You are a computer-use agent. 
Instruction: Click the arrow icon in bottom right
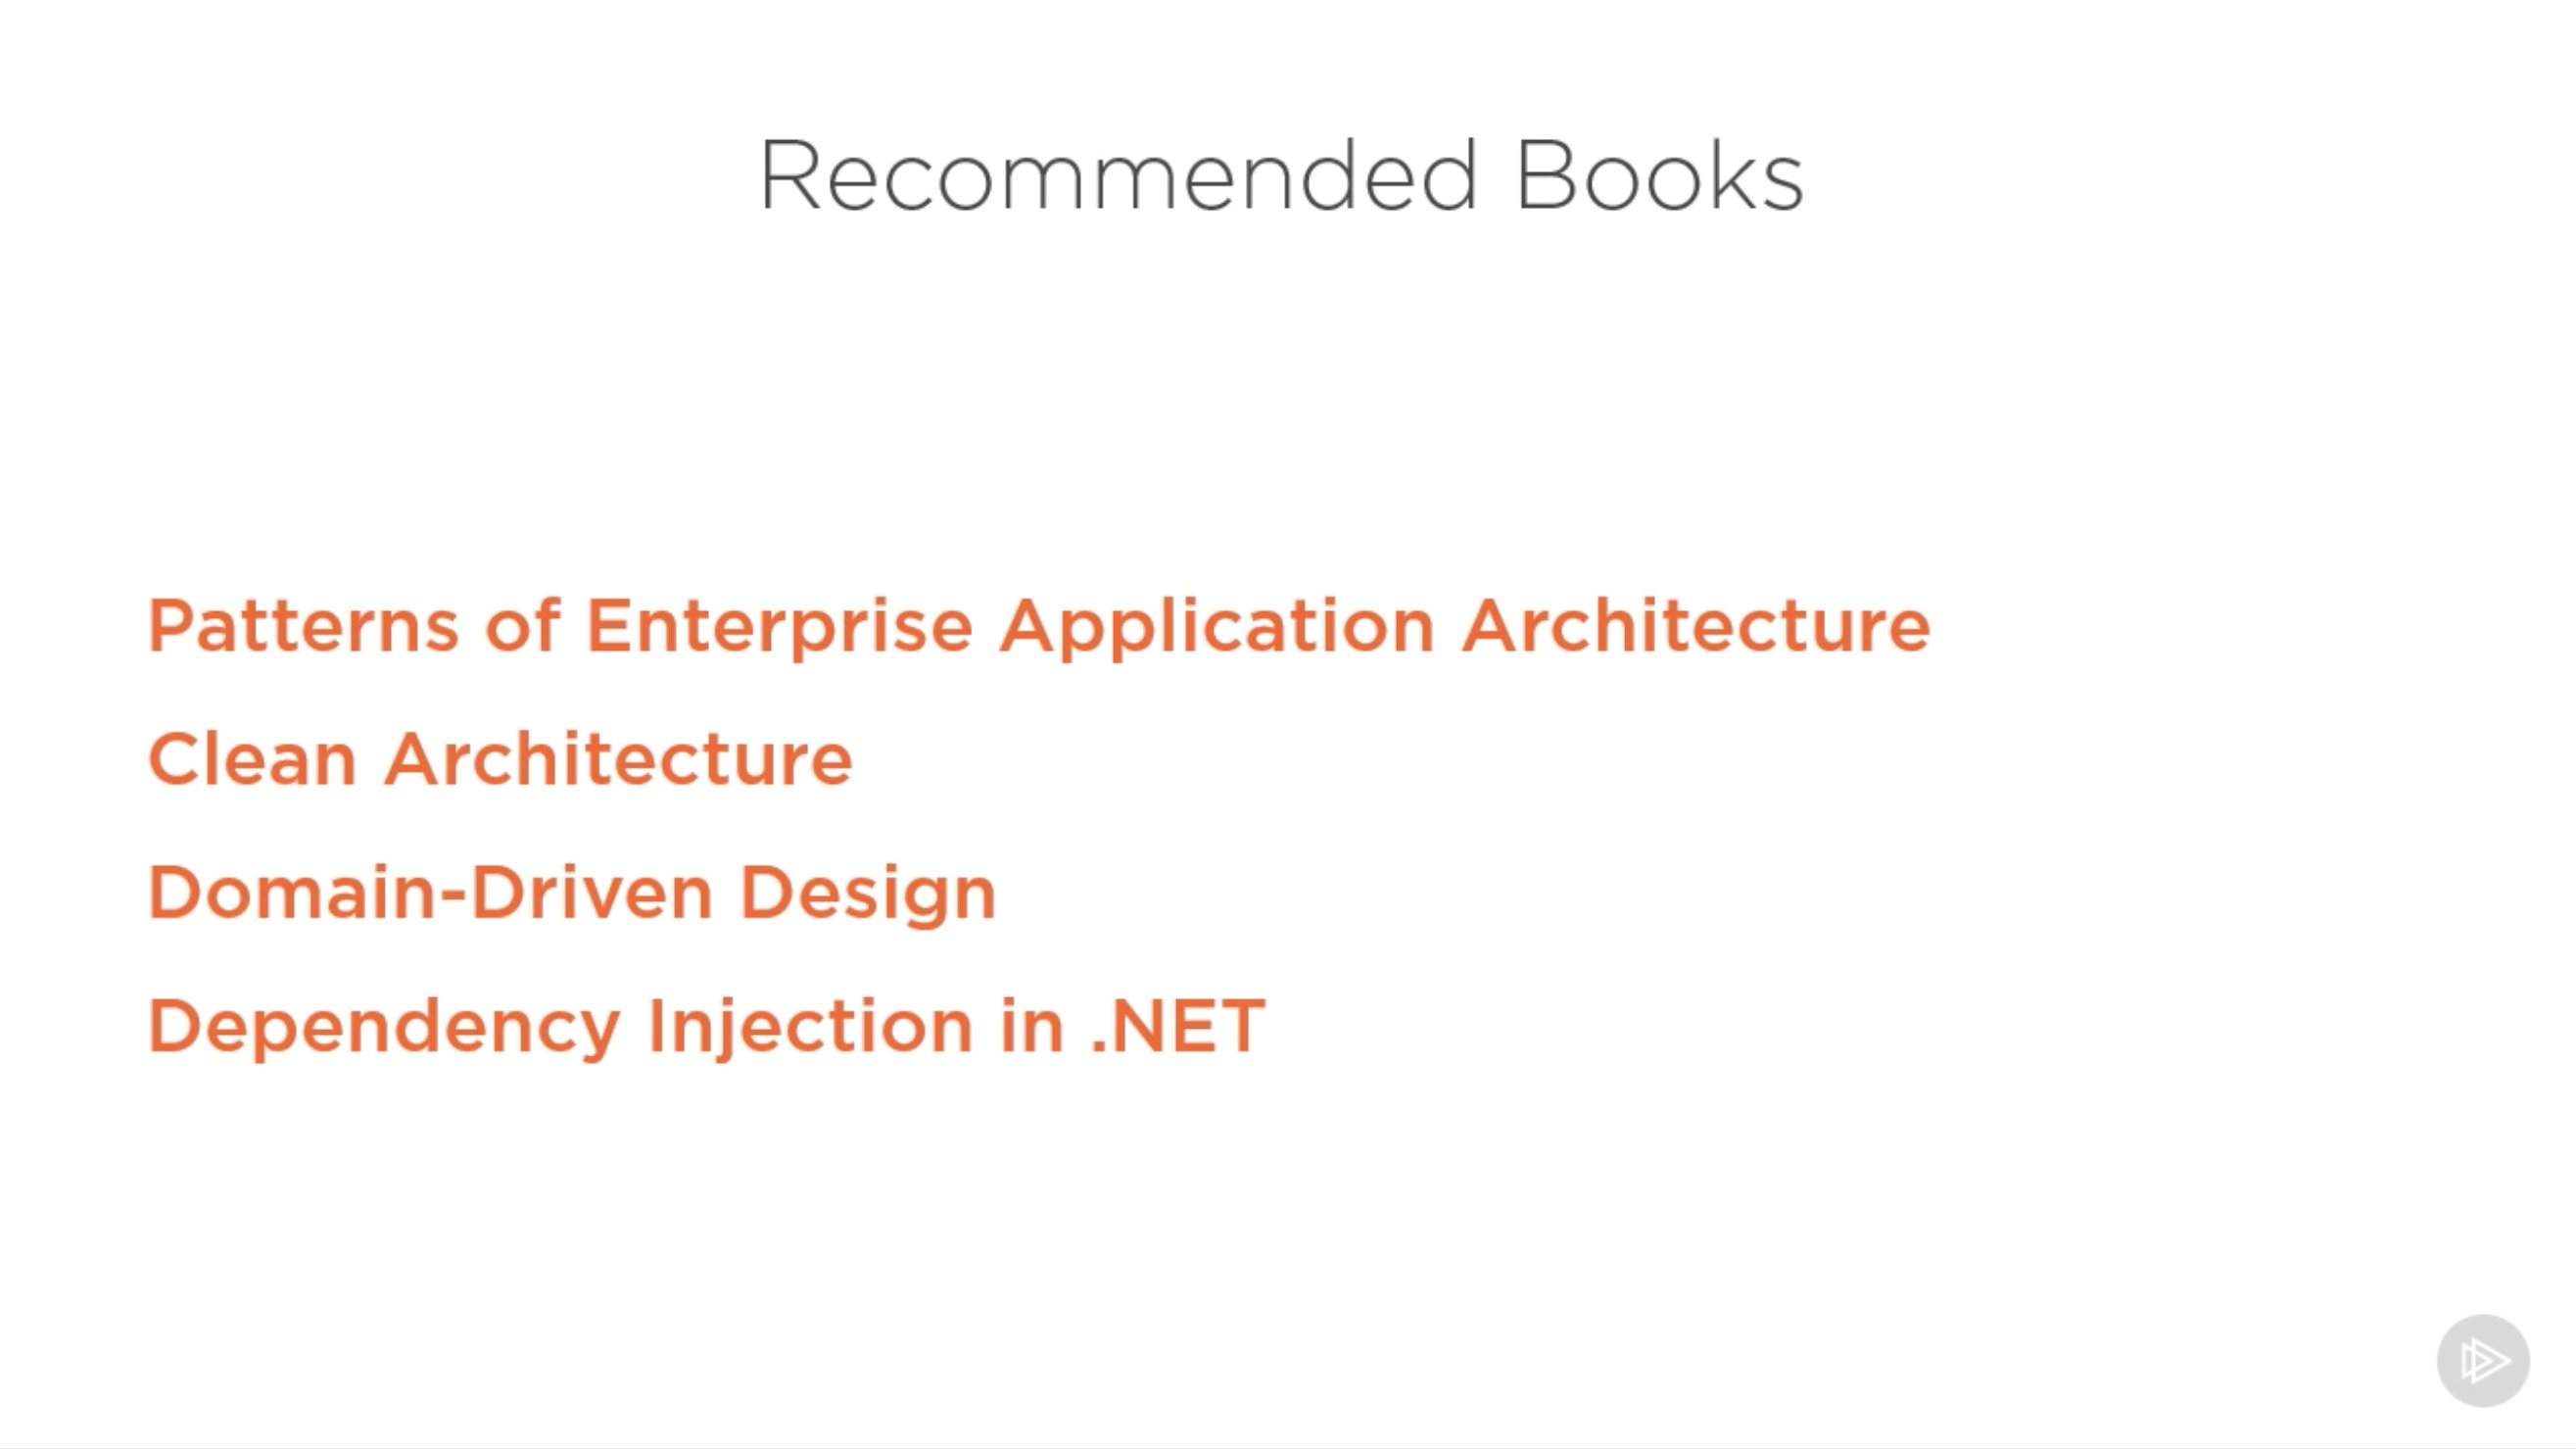tap(2482, 1360)
